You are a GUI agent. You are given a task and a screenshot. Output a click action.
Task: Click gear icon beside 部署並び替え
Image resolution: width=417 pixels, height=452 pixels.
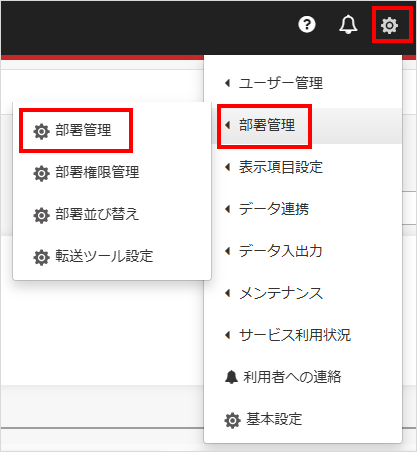(41, 215)
